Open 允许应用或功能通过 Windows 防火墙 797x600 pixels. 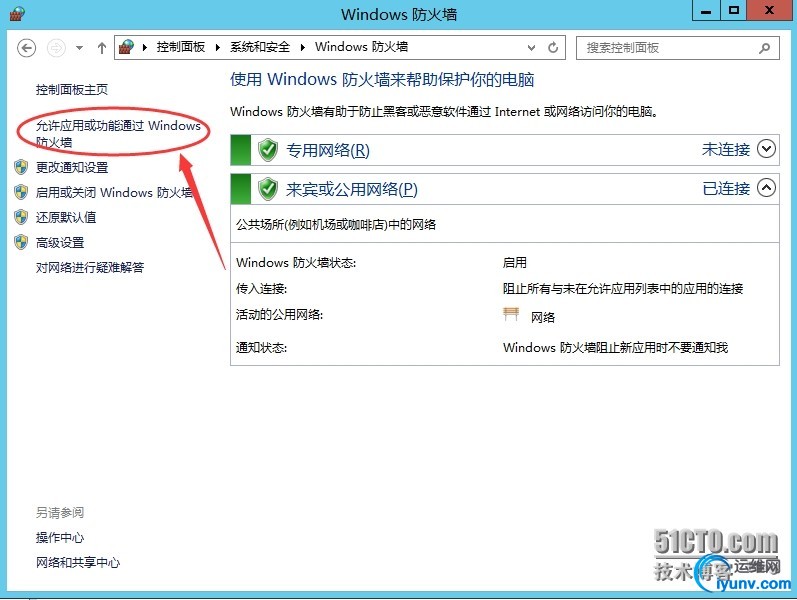pyautogui.click(x=118, y=134)
